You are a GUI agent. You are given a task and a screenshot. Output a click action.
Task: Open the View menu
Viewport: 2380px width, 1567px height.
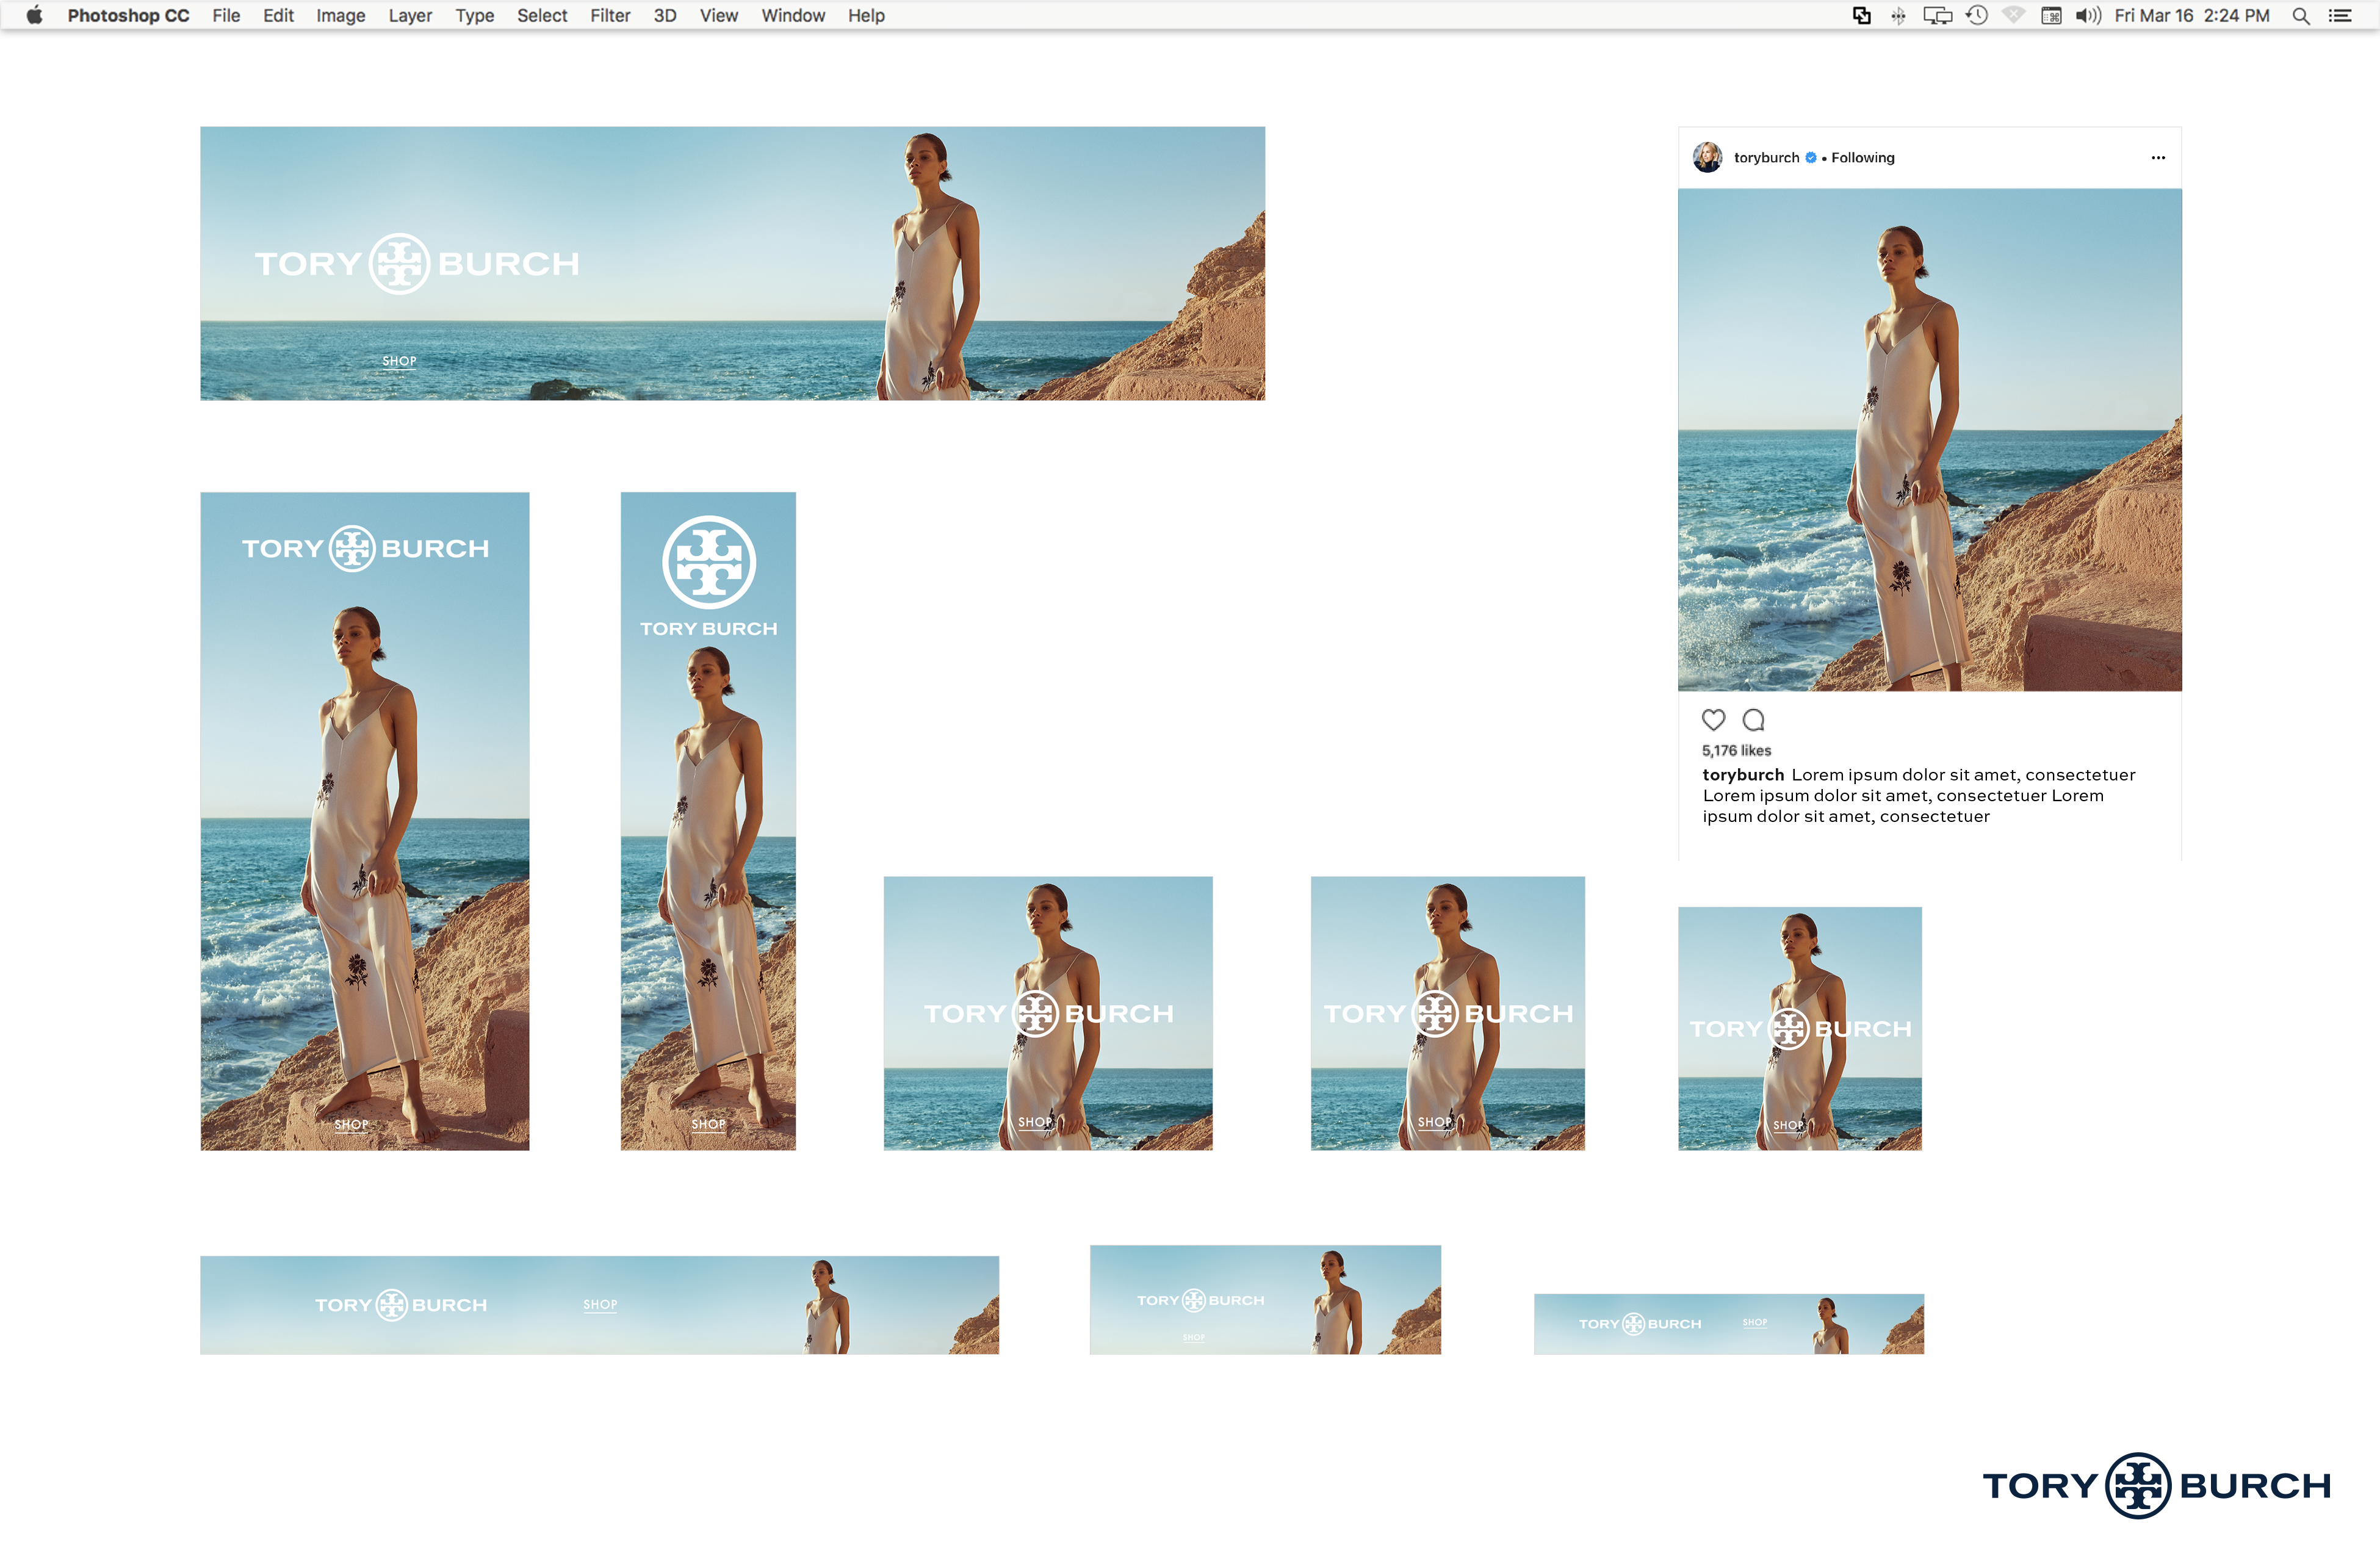coord(719,15)
